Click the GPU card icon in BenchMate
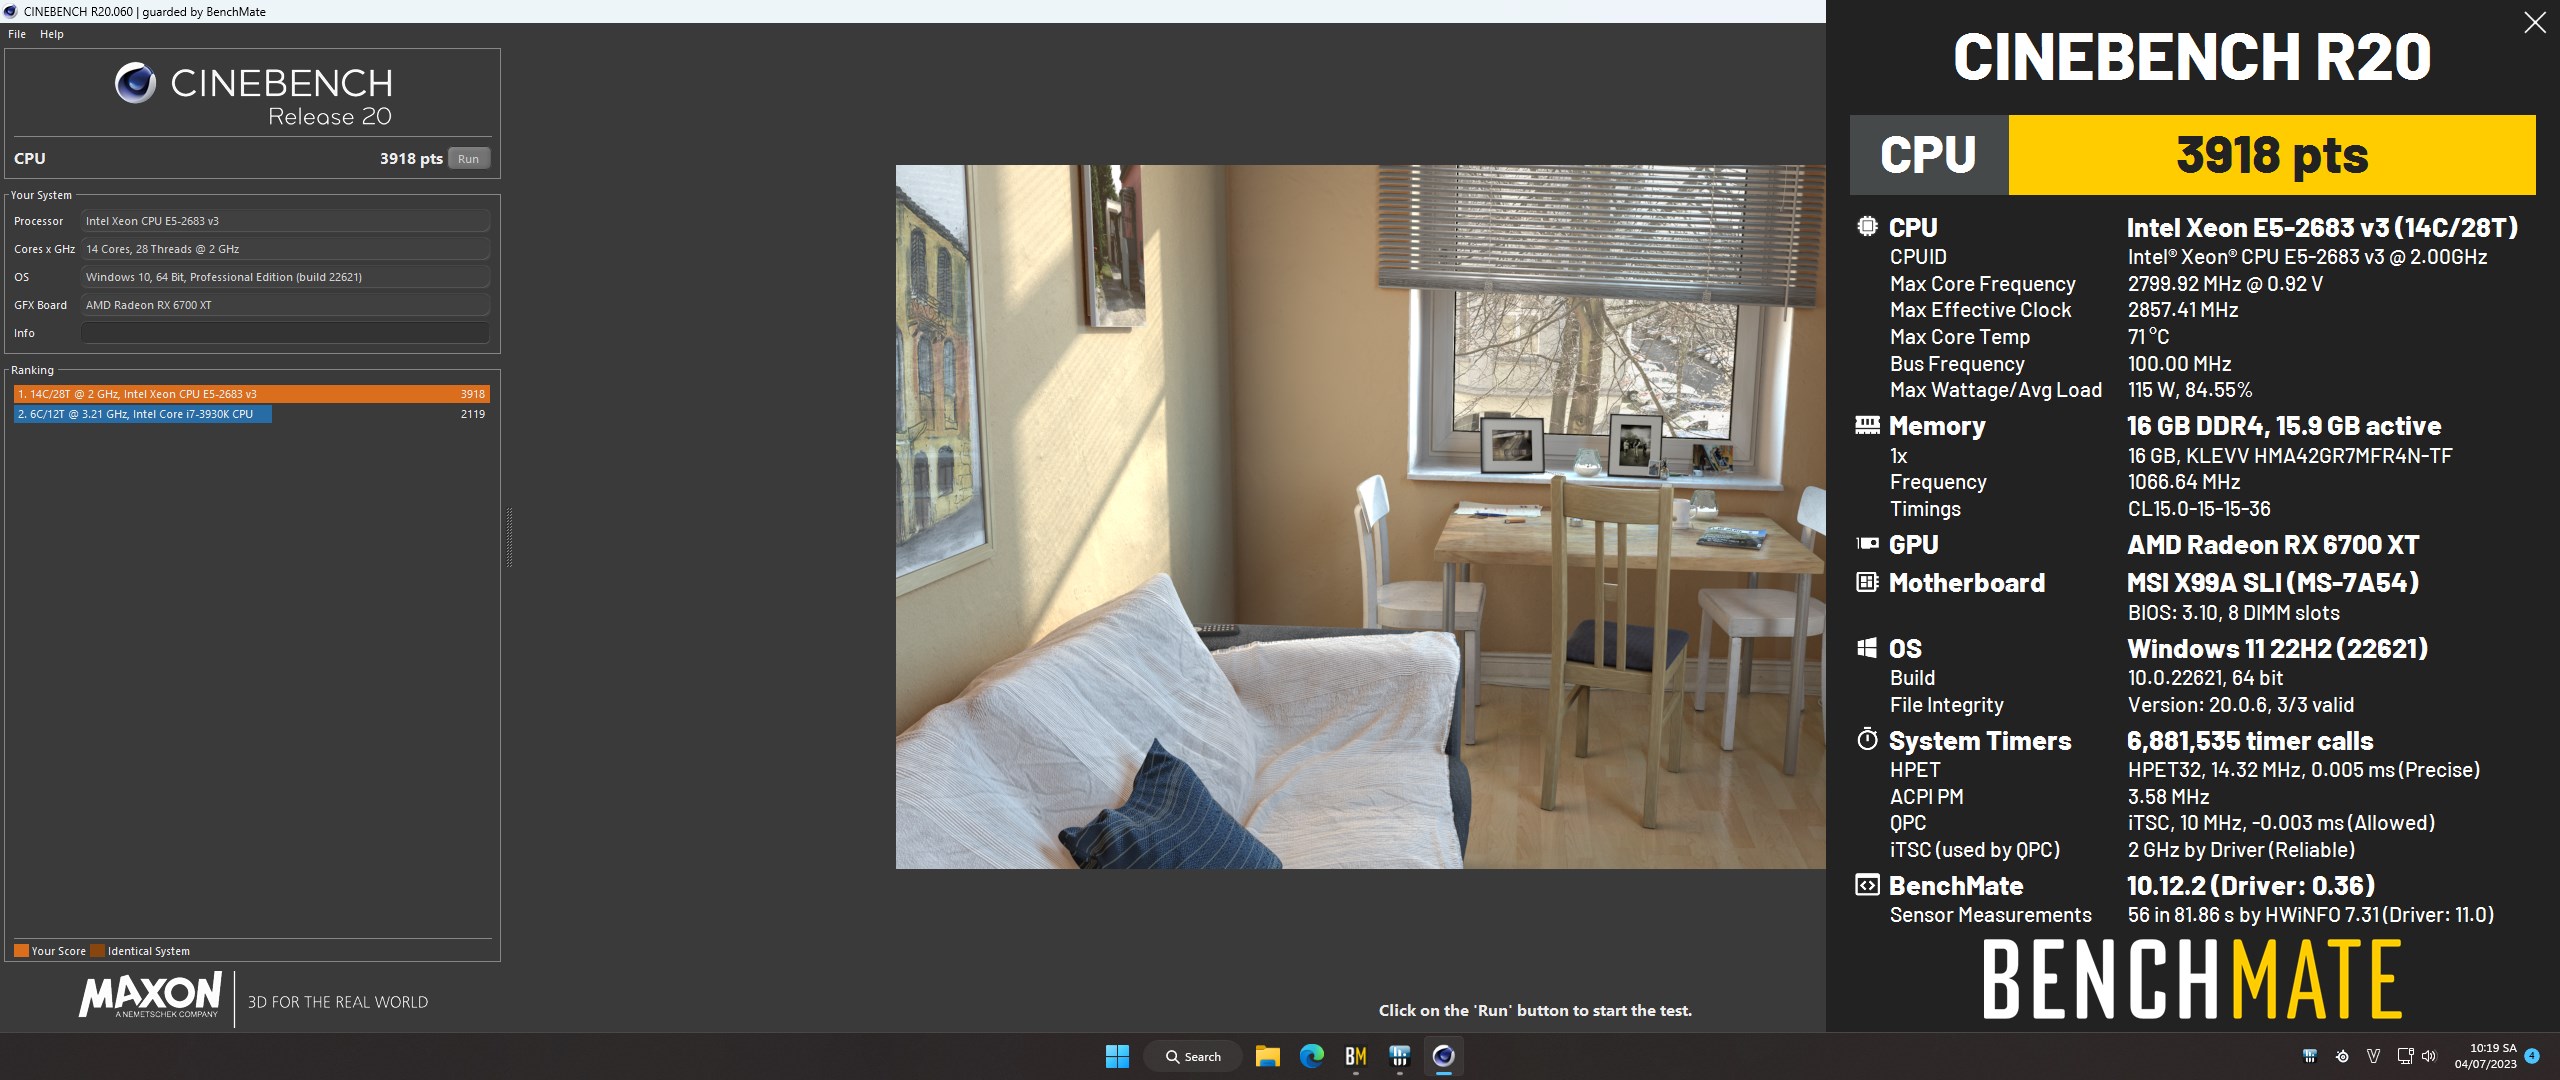Viewport: 2560px width, 1080px height. tap(1867, 544)
